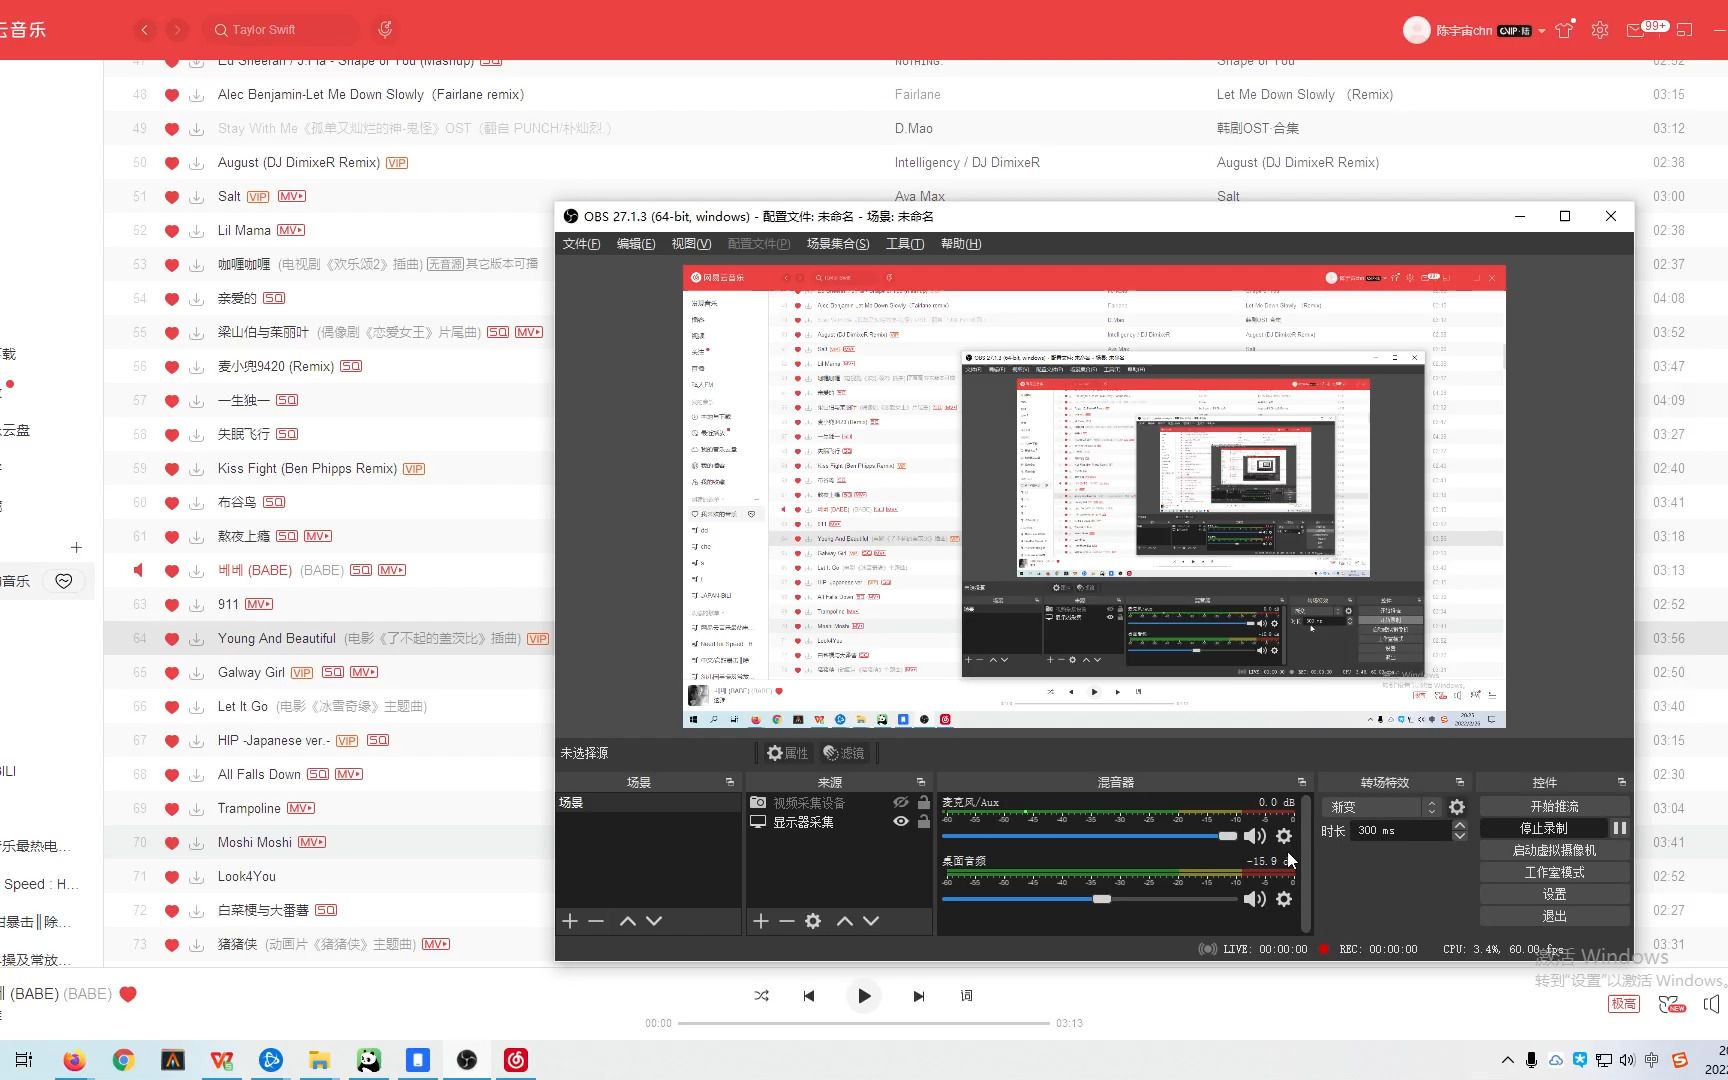Open the 视图(V) menu
Viewport: 1728px width, 1080px height.
691,244
